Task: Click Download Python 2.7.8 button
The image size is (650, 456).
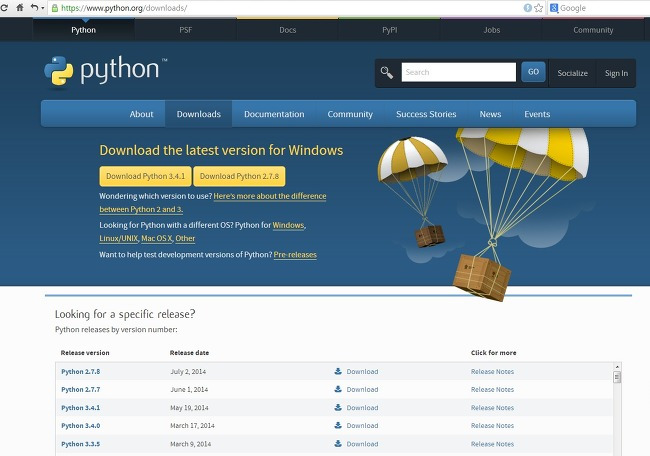Action: coord(239,176)
